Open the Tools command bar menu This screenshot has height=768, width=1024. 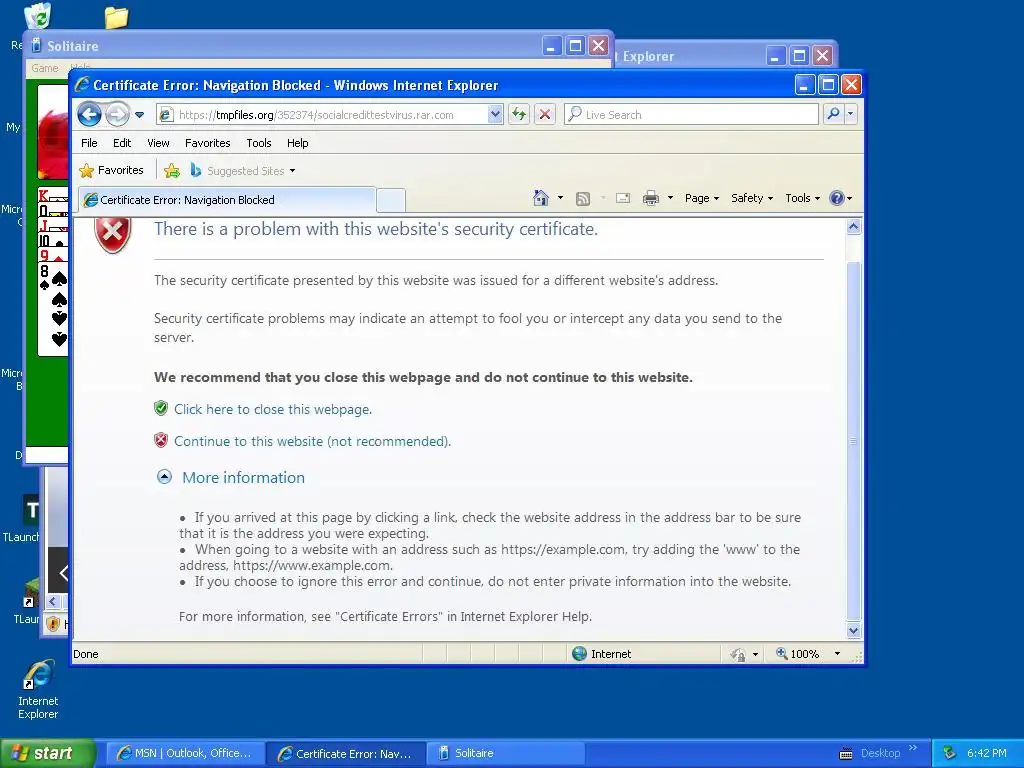click(x=803, y=198)
